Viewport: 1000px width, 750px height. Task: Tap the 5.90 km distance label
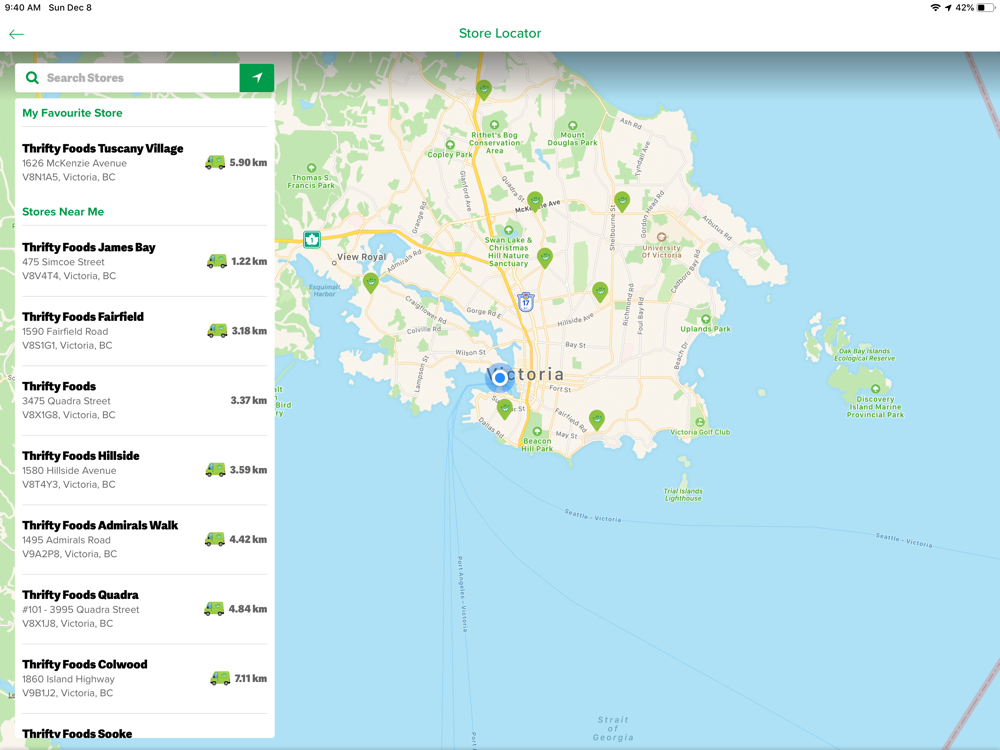click(248, 163)
